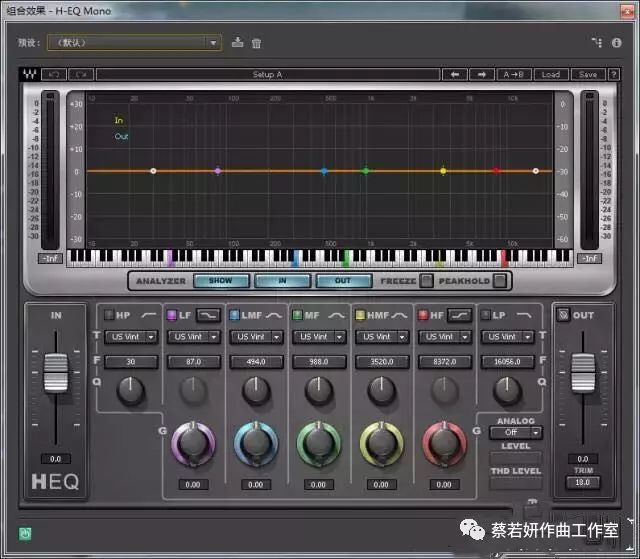
Task: Toggle the blue LMF band
Action: (234, 315)
